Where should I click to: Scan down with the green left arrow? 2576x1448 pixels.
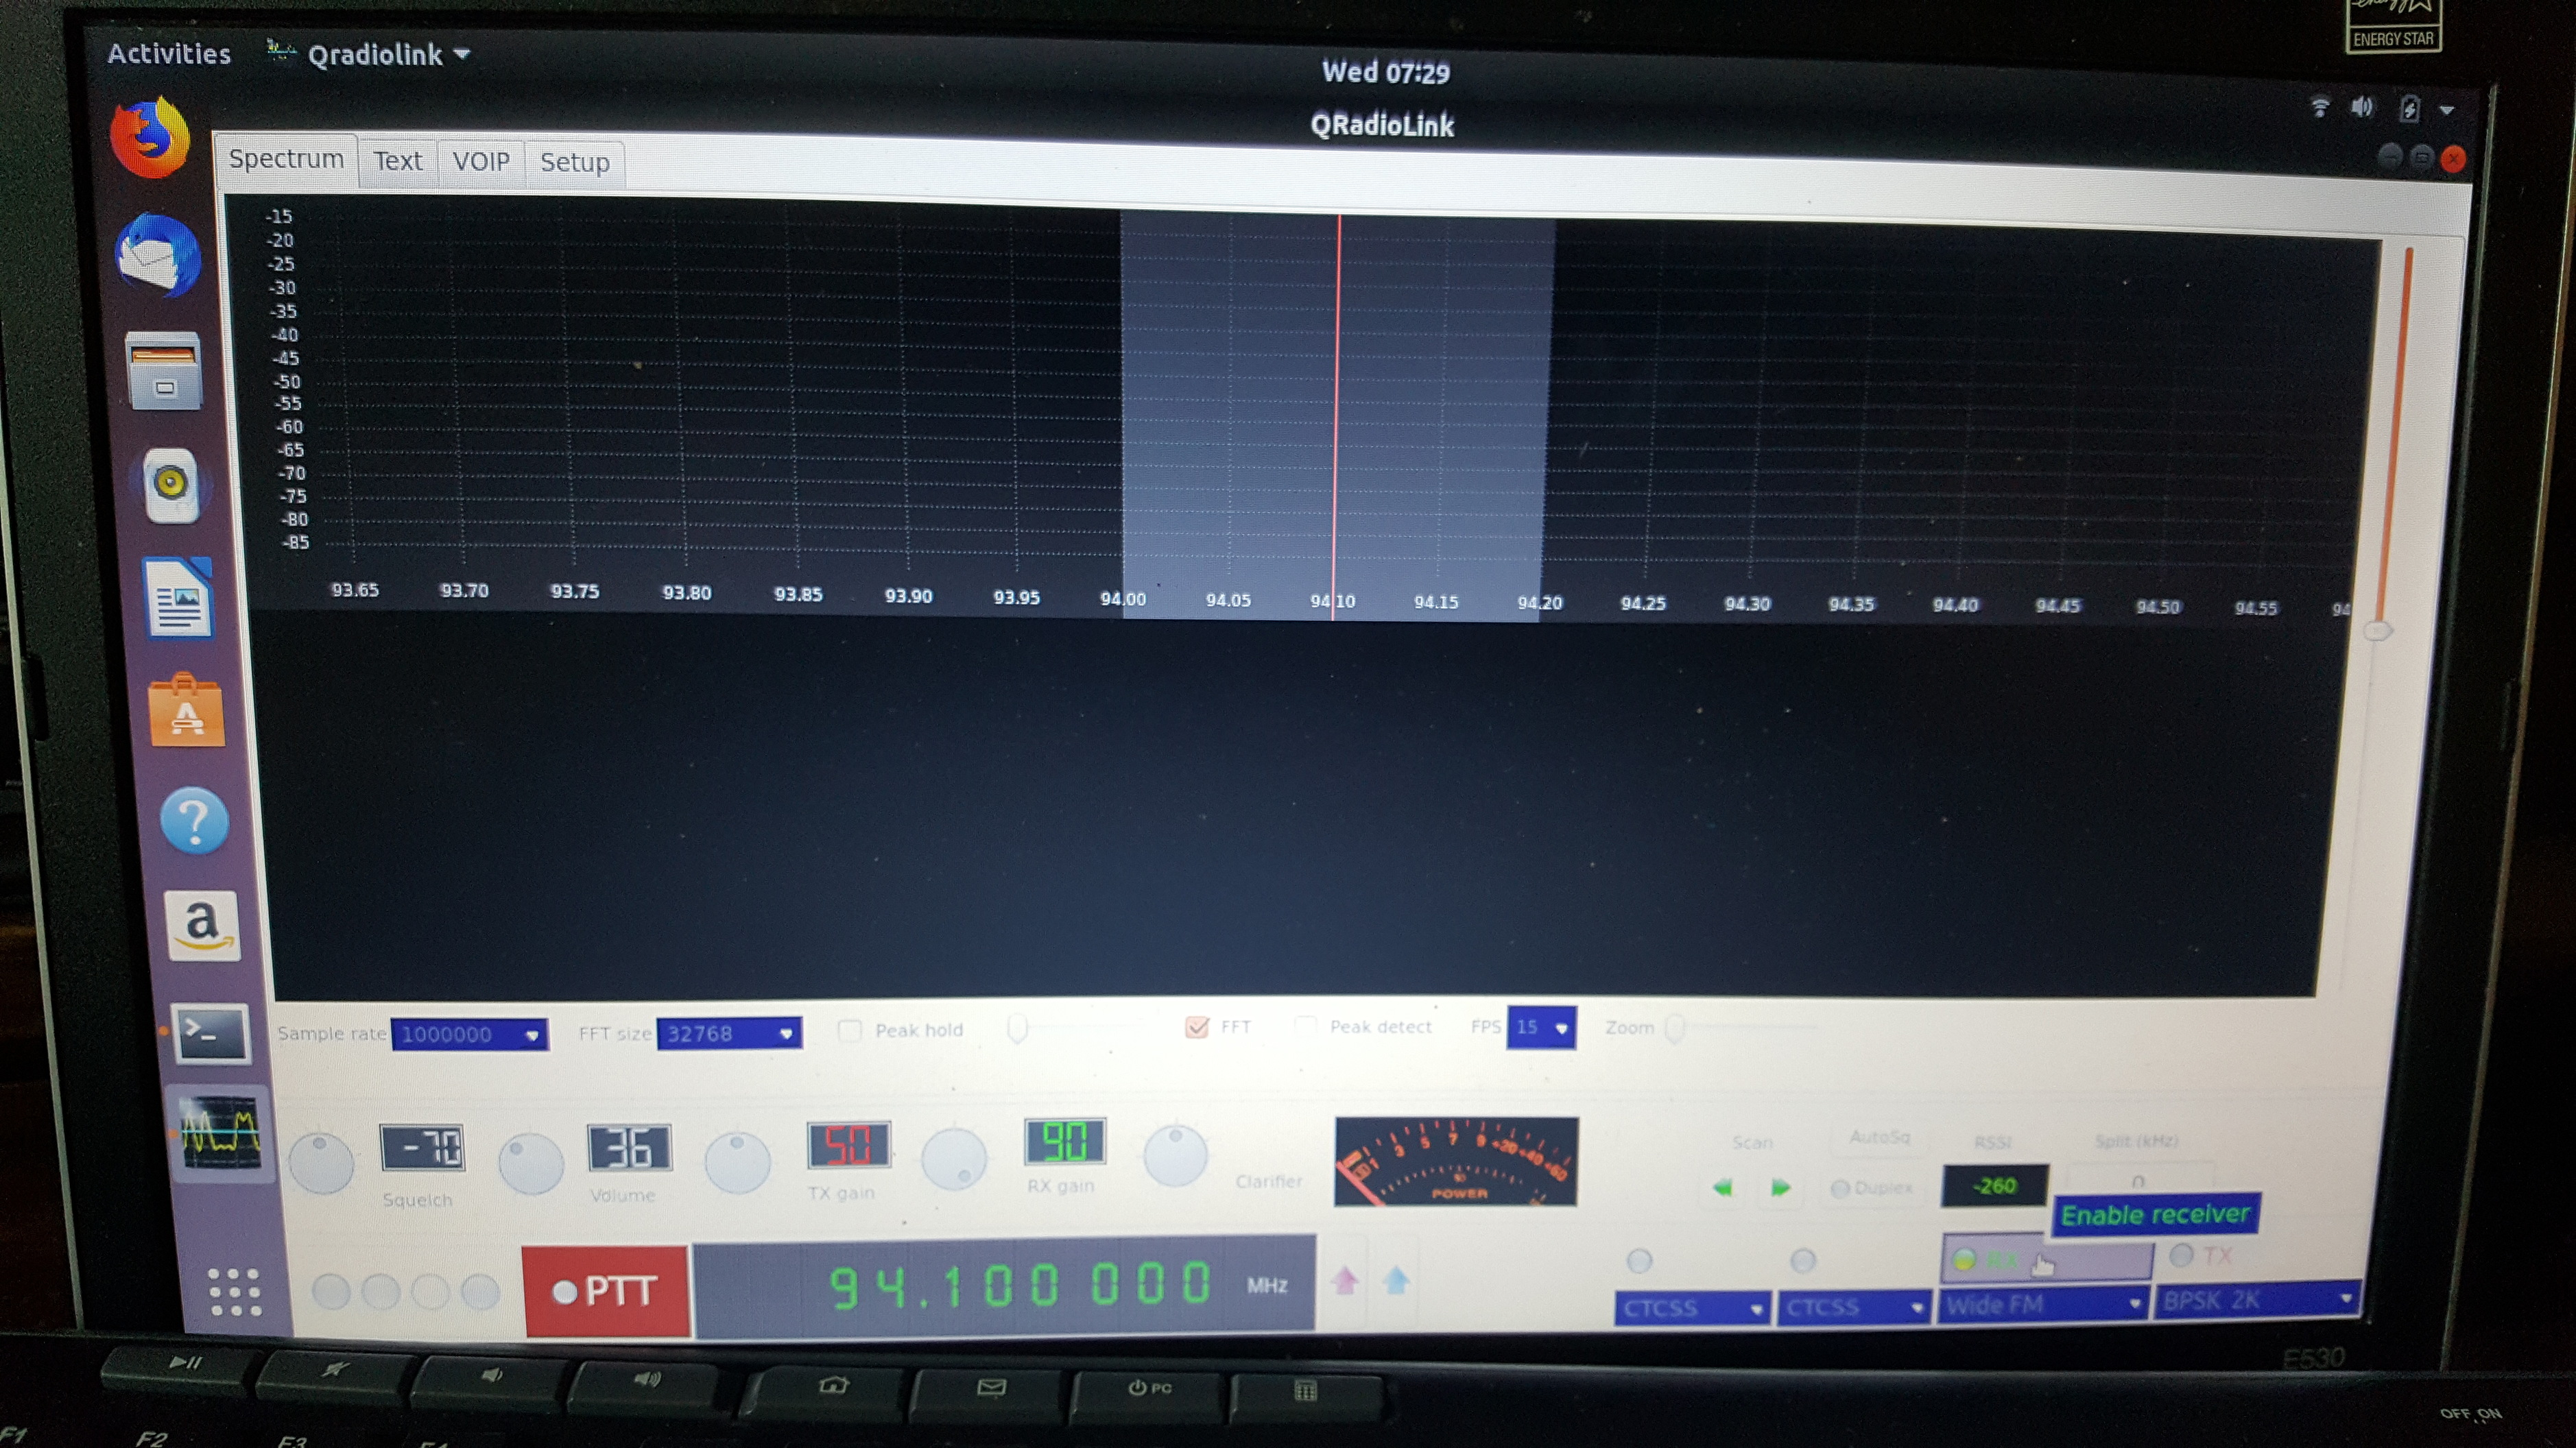click(x=1722, y=1188)
